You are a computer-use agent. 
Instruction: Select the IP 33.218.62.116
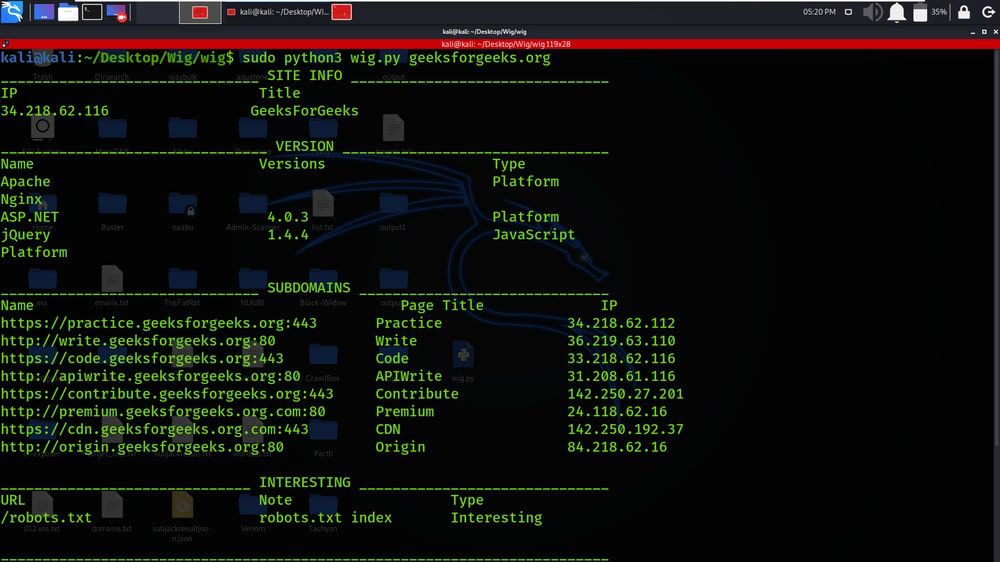click(621, 359)
